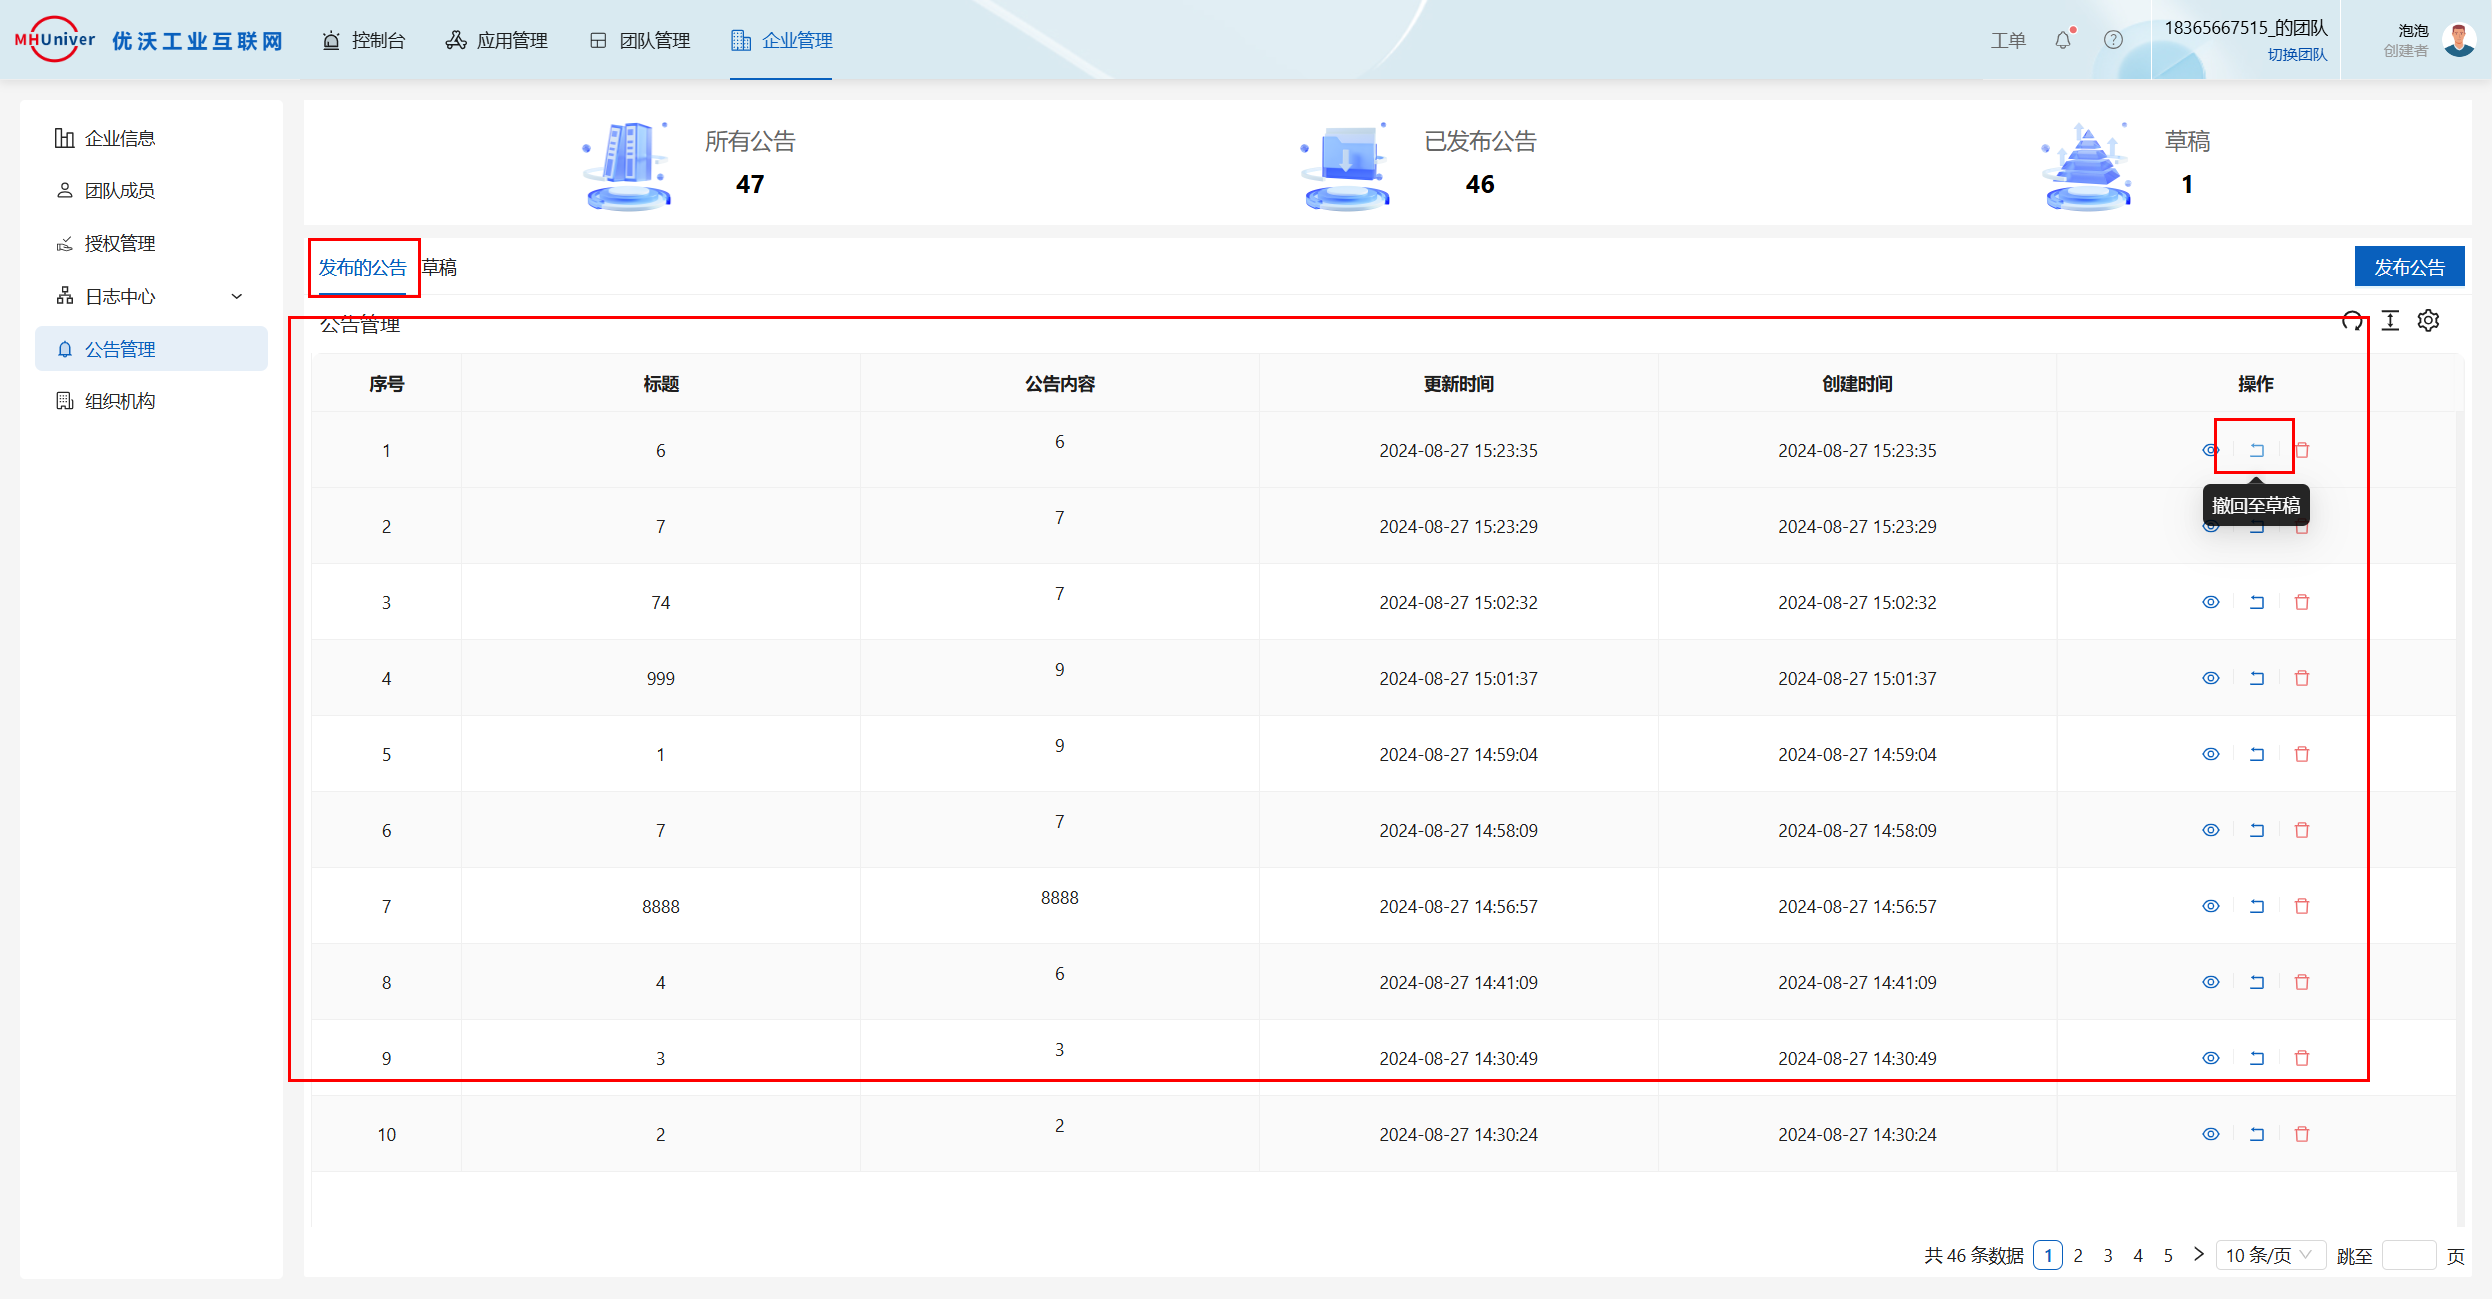
Task: View announcement in row 9 via eye icon
Action: (x=2211, y=1058)
